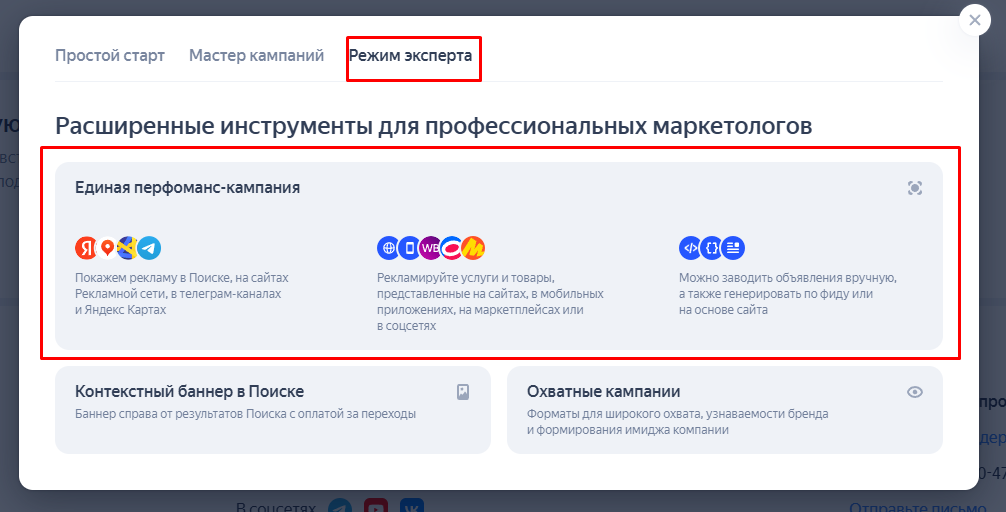
Task: Click the Ozon marketplace icon
Action: coord(451,248)
